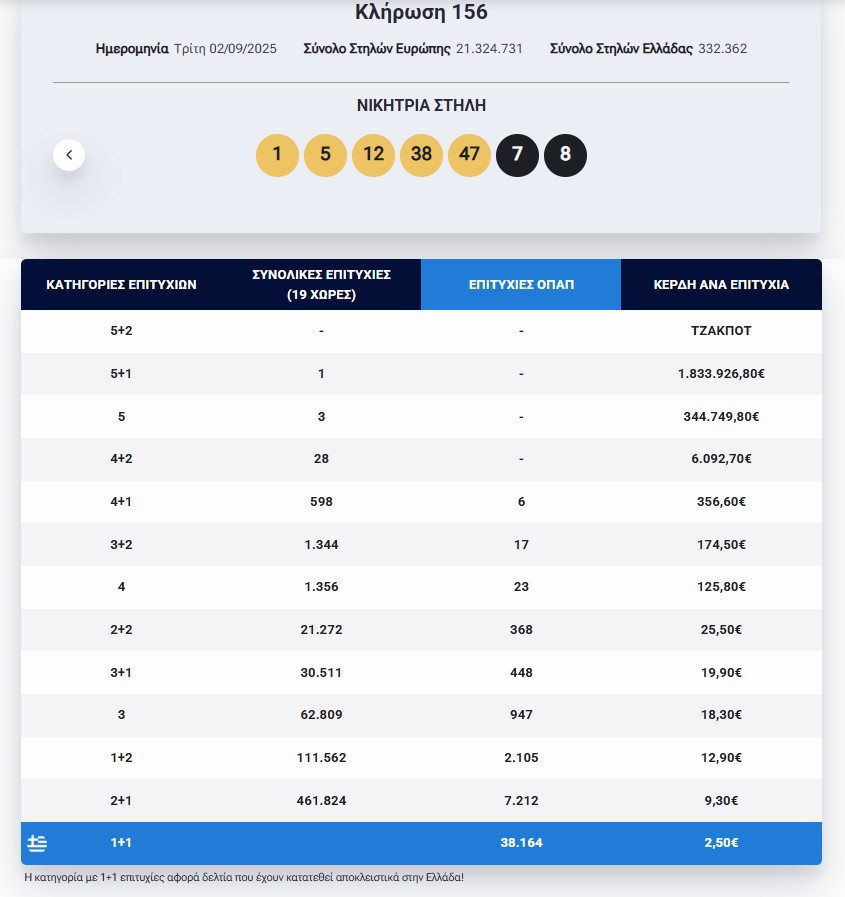
Task: Select the ΤΖΑΚΠΟΤ entry in the 5+2 row
Action: (x=721, y=330)
